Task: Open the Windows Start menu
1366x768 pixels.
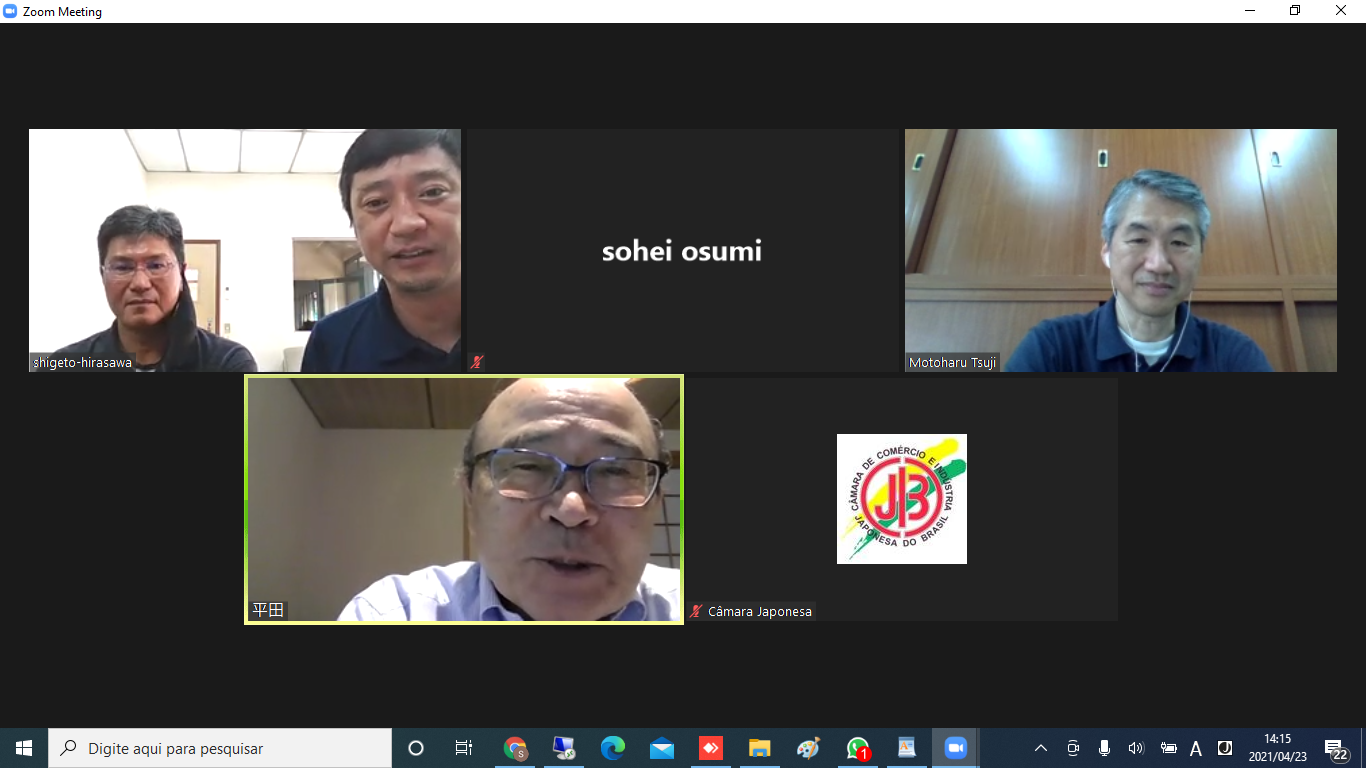Action: point(24,748)
